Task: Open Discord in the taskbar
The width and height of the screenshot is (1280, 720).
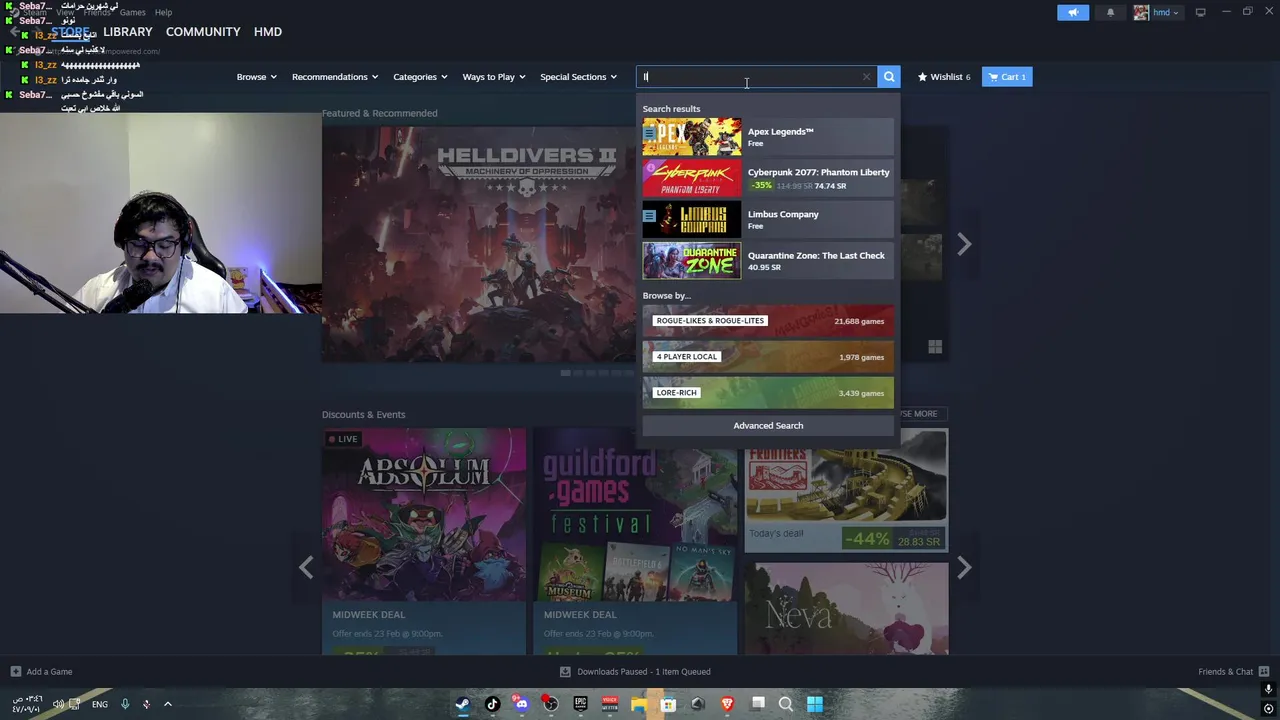Action: [x=521, y=704]
